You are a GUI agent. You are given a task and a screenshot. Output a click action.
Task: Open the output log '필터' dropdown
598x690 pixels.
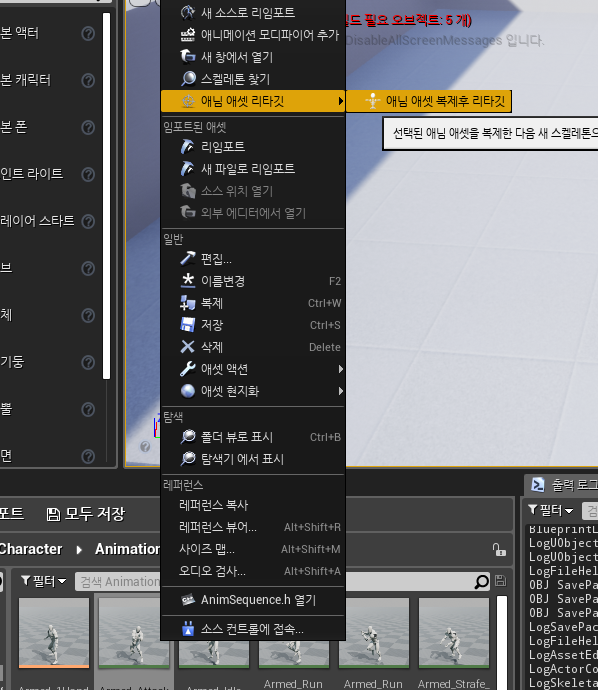coord(550,510)
